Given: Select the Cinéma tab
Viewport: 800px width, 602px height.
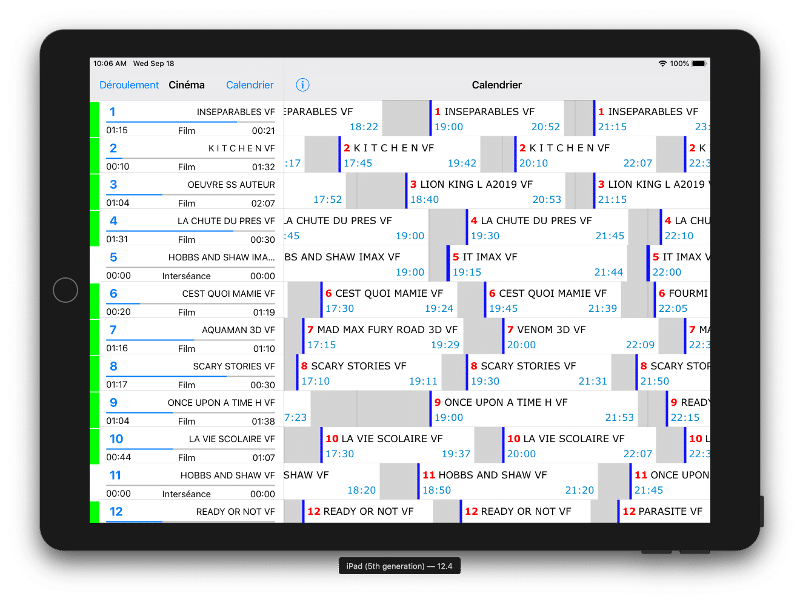Looking at the screenshot, I should tap(186, 85).
